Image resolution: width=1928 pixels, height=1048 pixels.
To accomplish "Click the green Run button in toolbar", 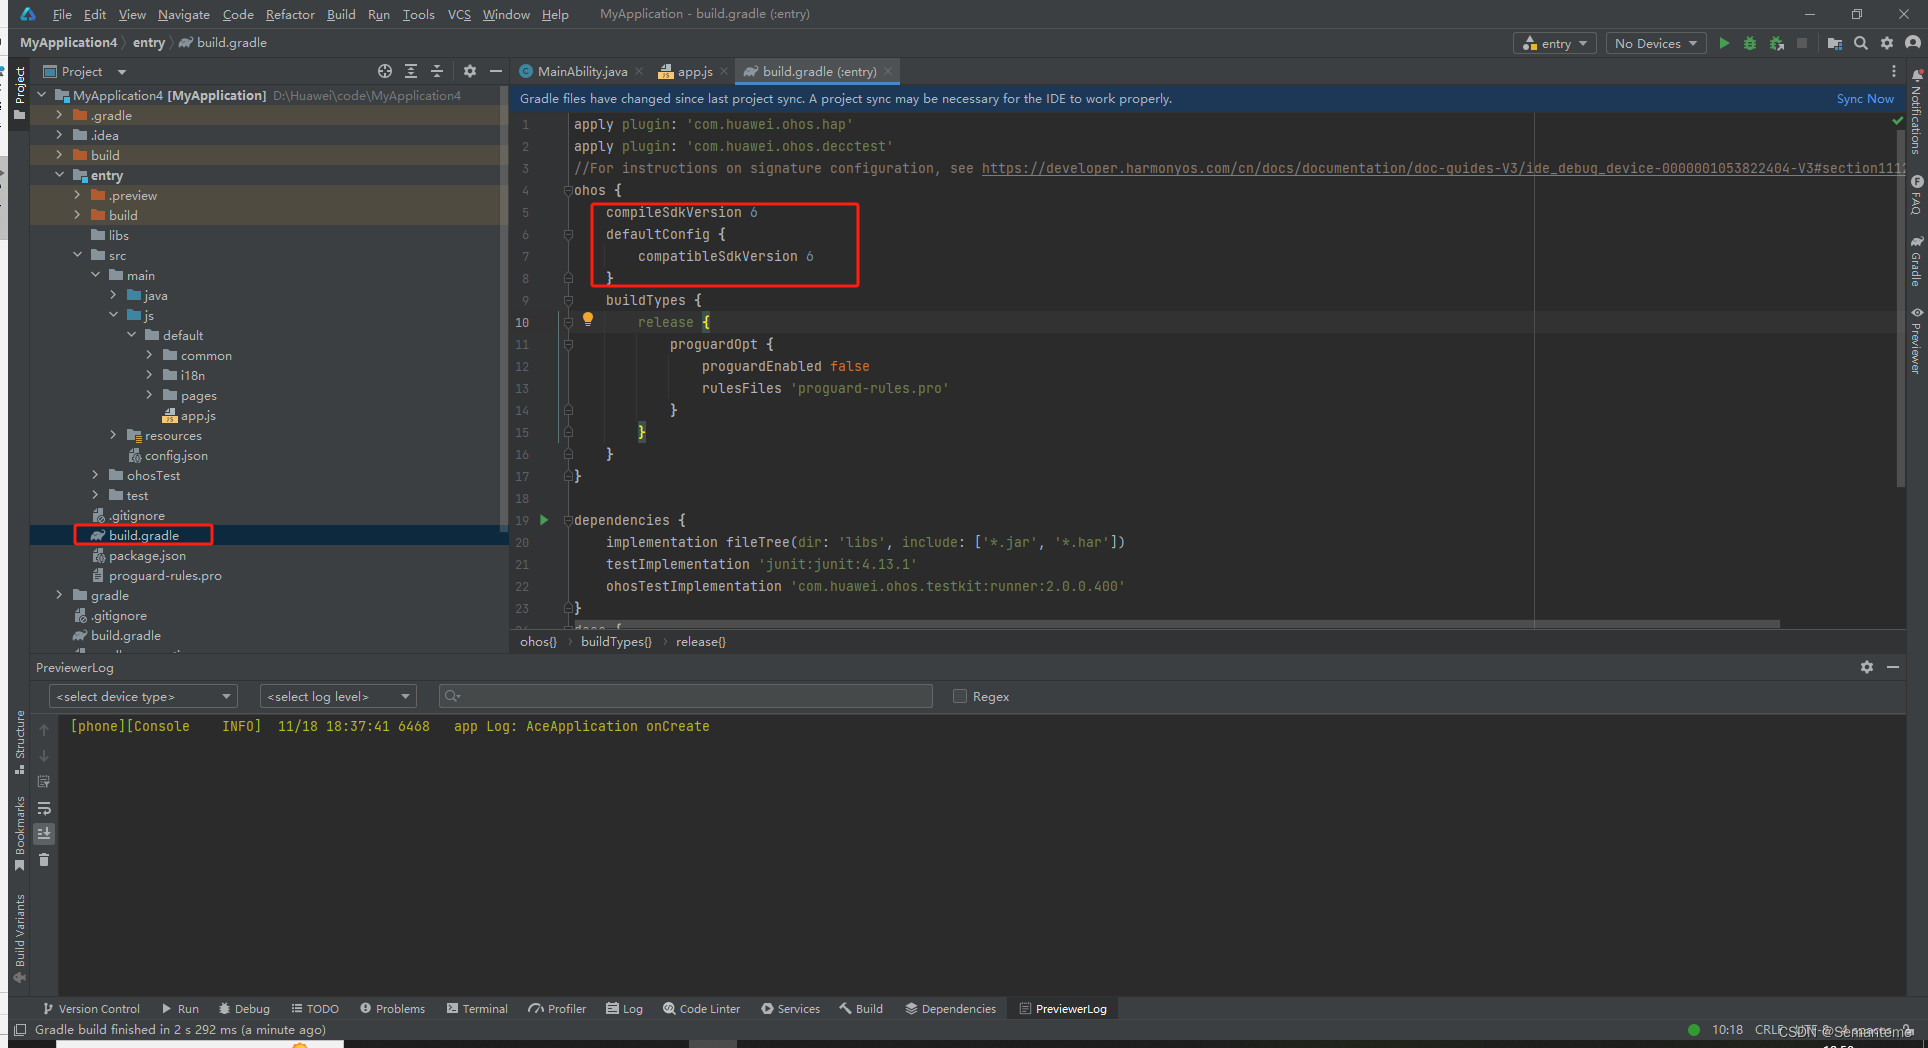I will click(1723, 43).
